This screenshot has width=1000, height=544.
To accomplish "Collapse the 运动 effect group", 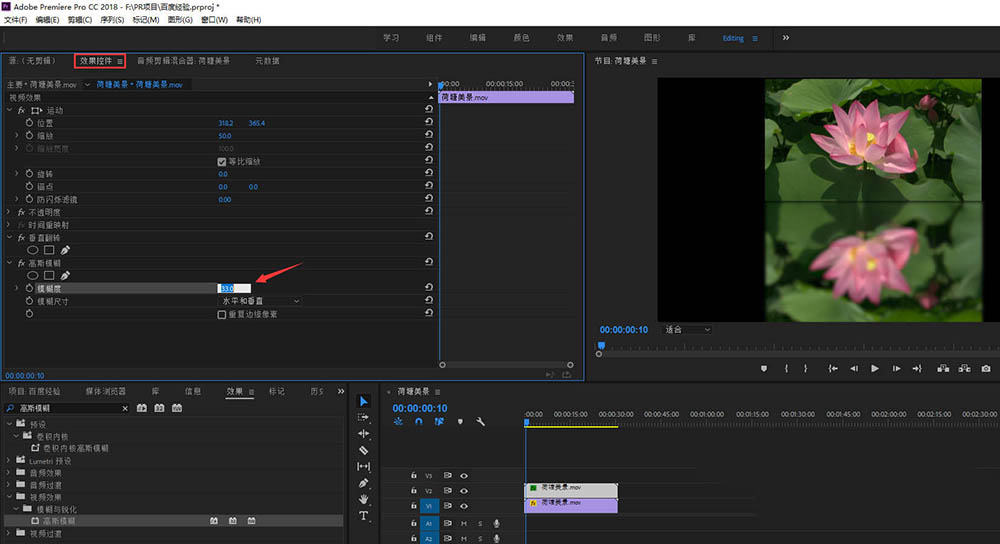I will click(x=10, y=110).
